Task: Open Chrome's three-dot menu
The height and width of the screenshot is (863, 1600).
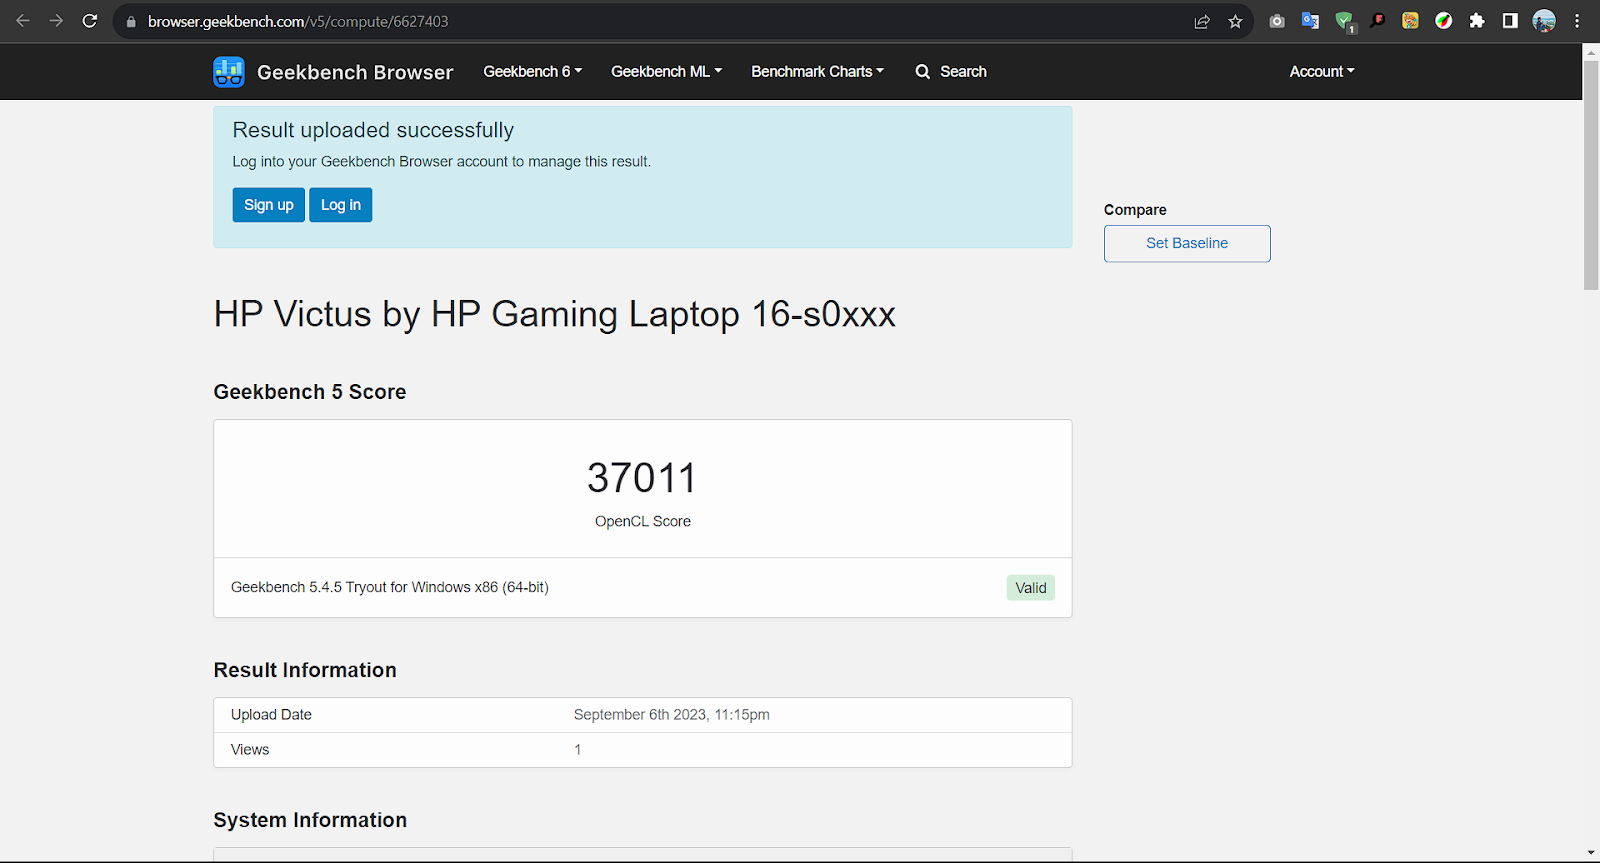Action: (x=1577, y=21)
